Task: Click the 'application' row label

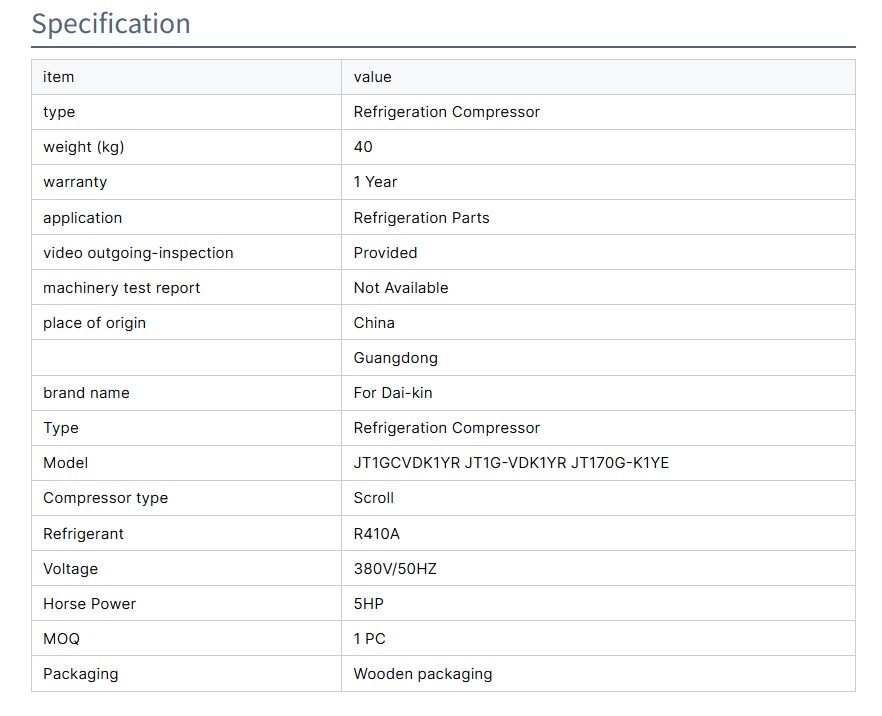Action: click(x=83, y=218)
